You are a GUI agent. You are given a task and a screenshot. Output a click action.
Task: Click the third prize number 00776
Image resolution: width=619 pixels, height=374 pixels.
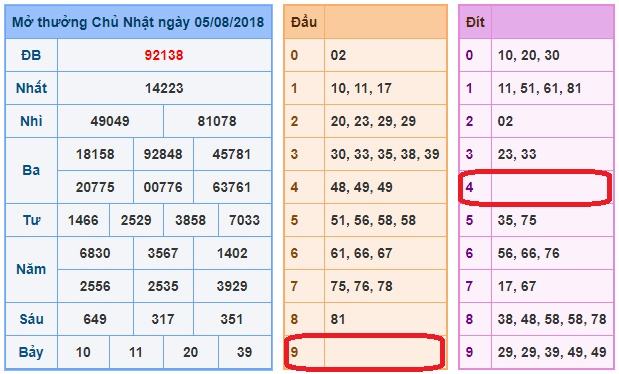click(x=163, y=187)
